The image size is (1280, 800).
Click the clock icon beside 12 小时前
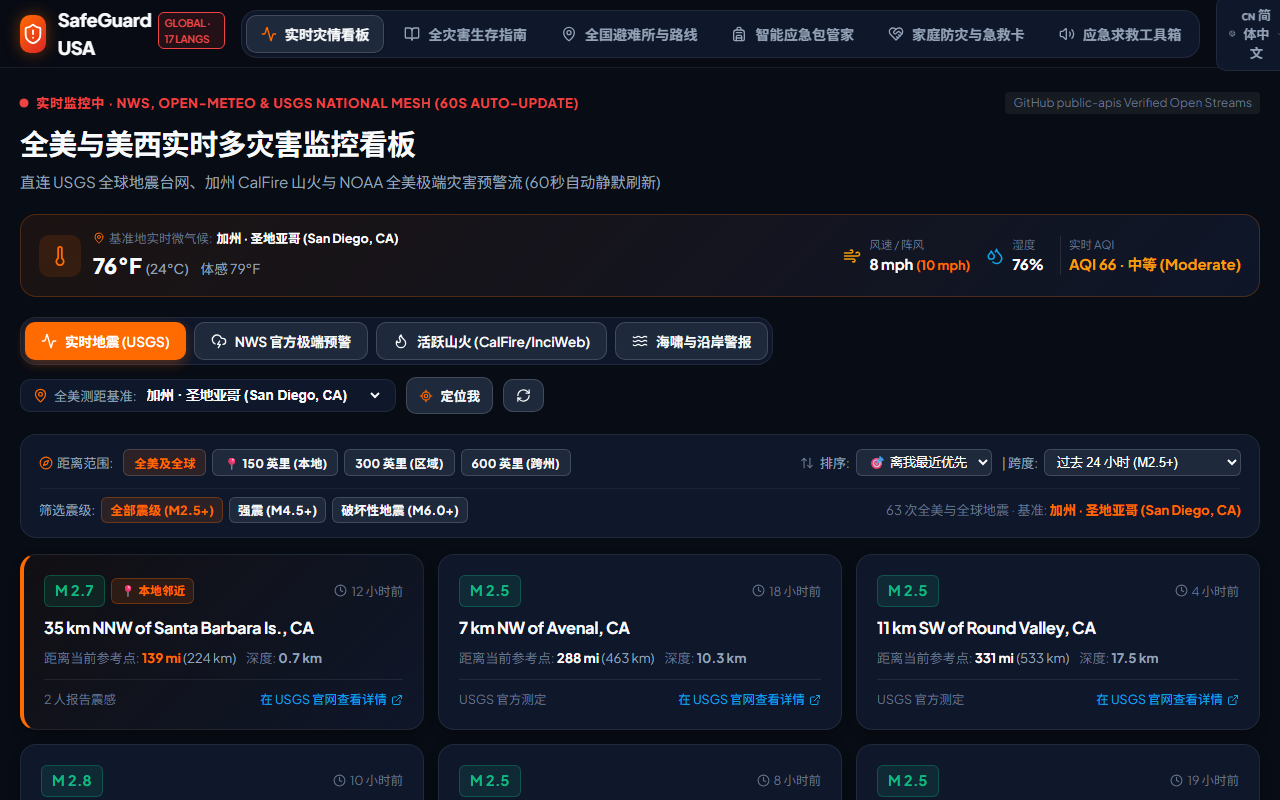tap(341, 591)
